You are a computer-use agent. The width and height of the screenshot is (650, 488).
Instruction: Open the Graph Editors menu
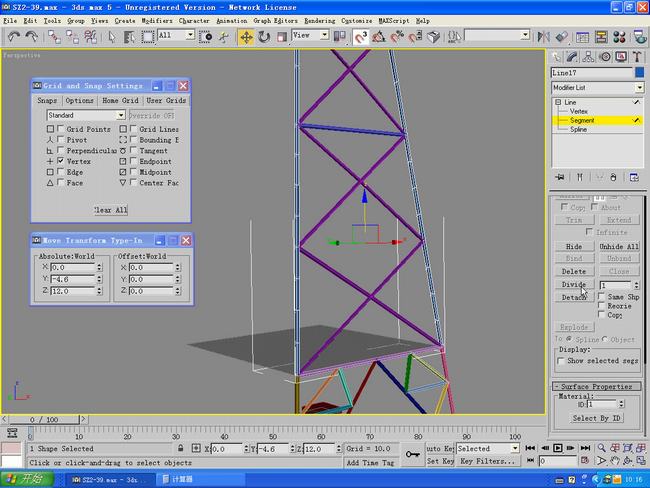[275, 21]
